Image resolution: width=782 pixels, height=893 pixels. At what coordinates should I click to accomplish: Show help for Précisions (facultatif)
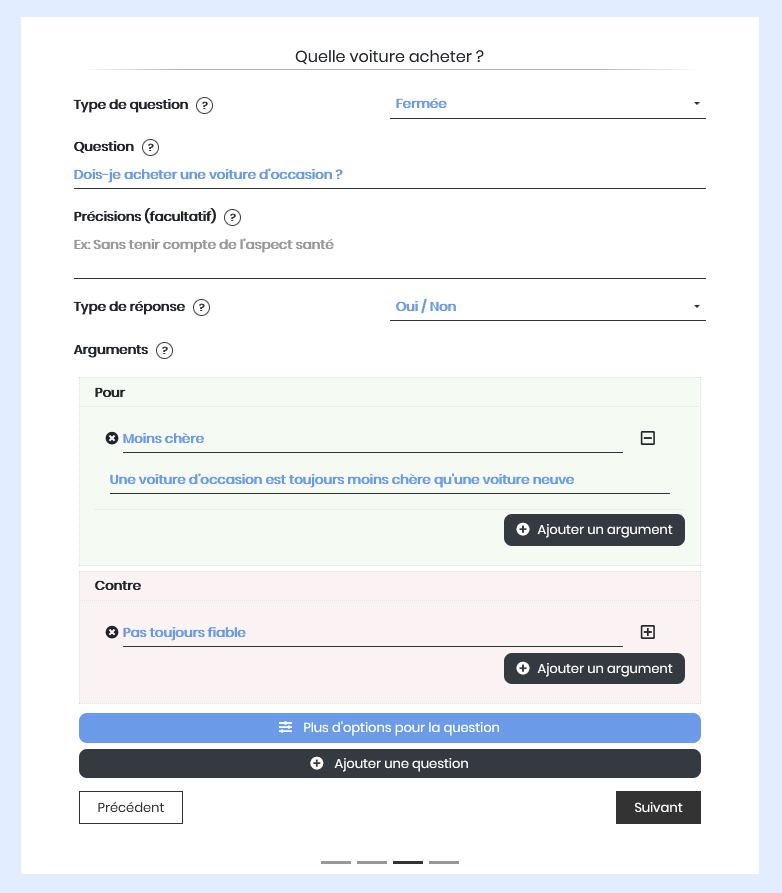232,218
